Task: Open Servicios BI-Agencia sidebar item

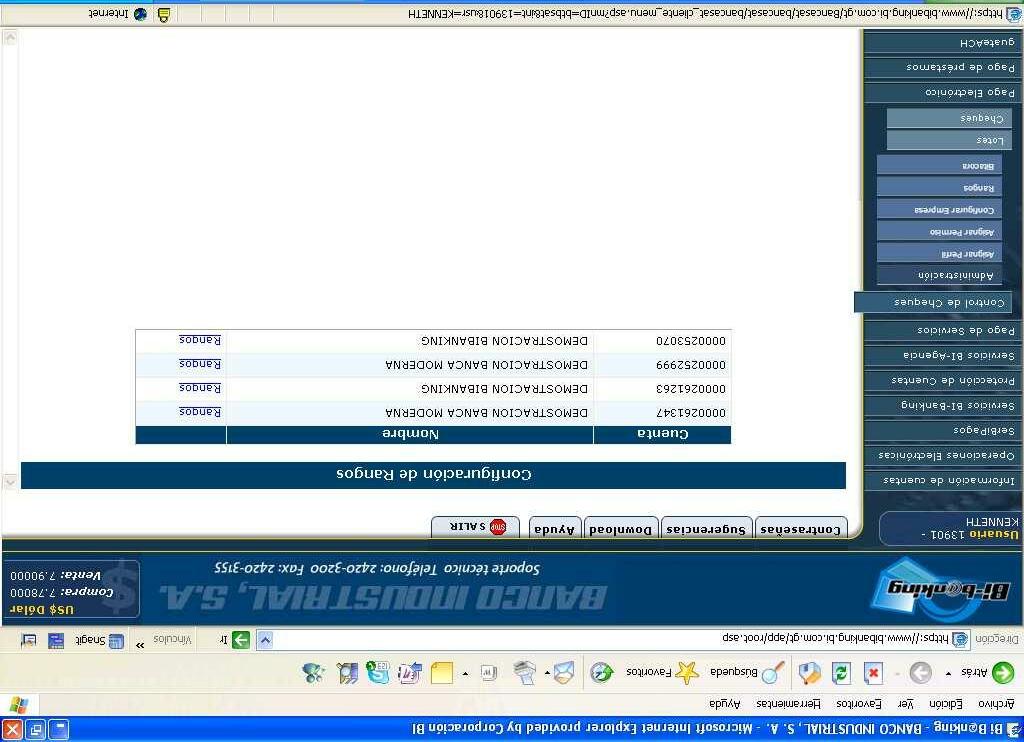Action: [942, 355]
